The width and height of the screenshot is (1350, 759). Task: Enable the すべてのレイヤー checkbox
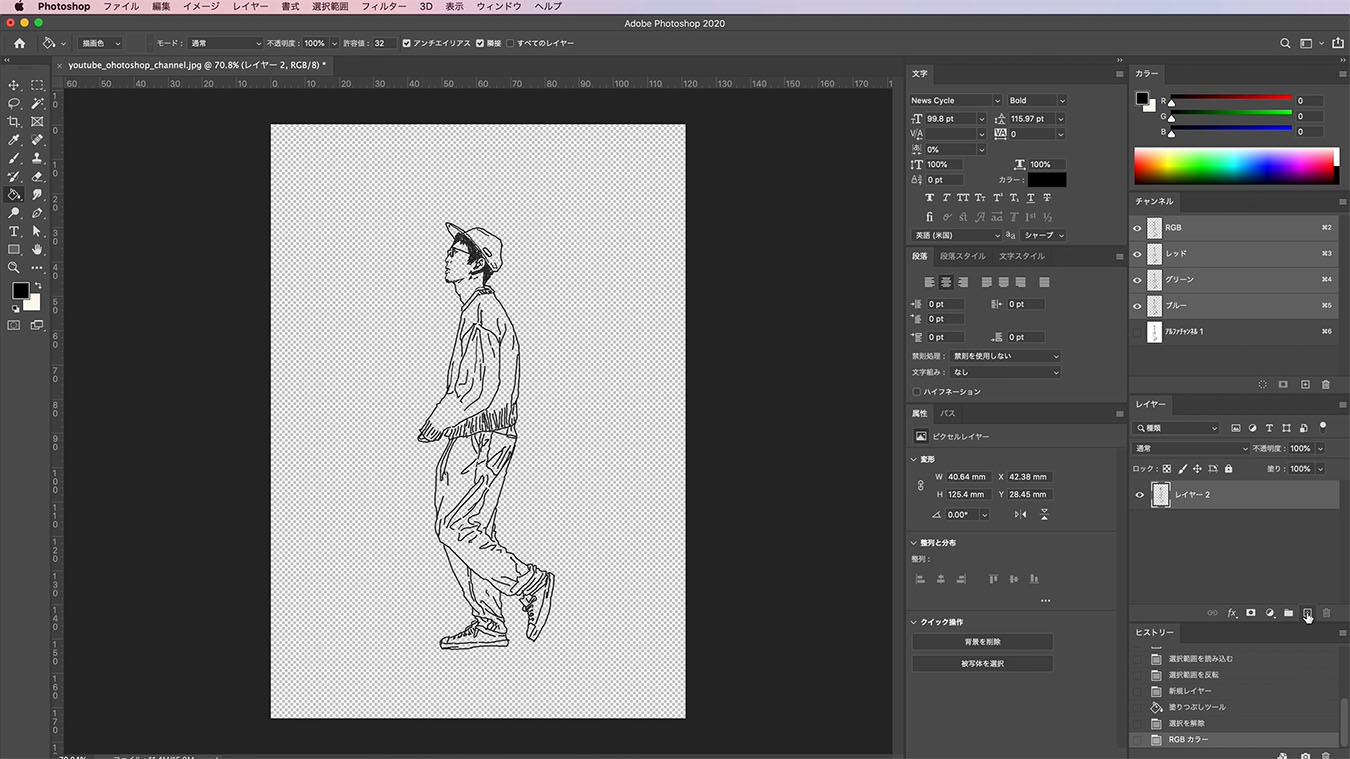pos(510,43)
